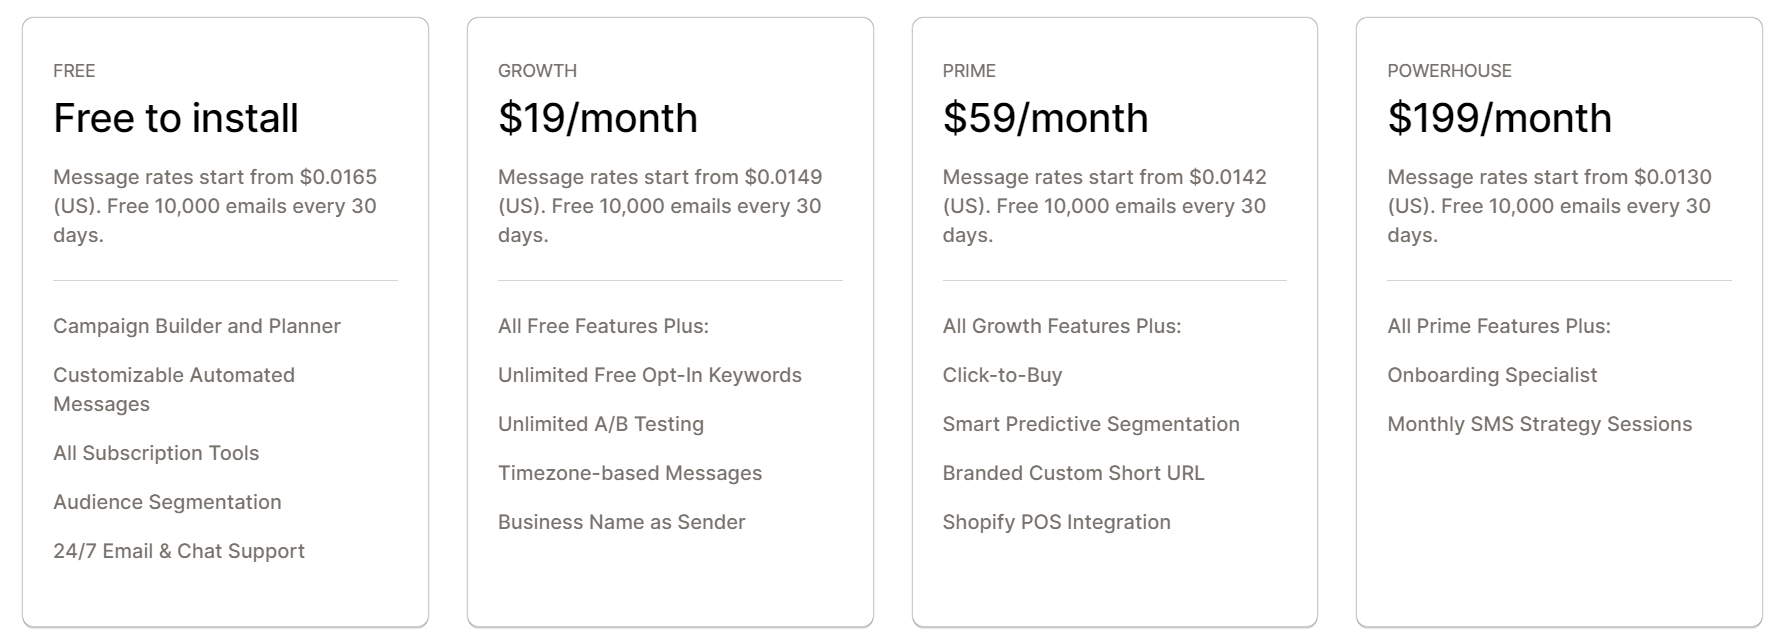Click "Customizable Automated Messages" feature
Screen dimensions: 1778x636
coord(174,389)
